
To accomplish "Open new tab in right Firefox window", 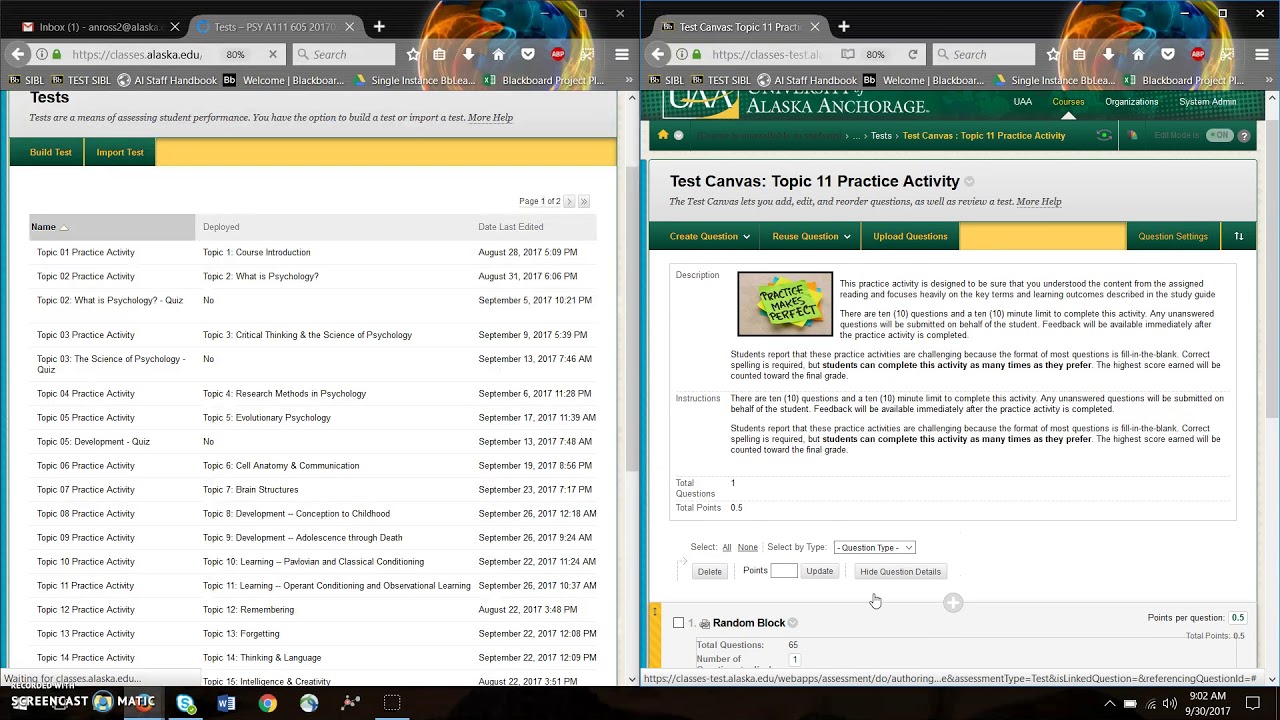I will (843, 27).
